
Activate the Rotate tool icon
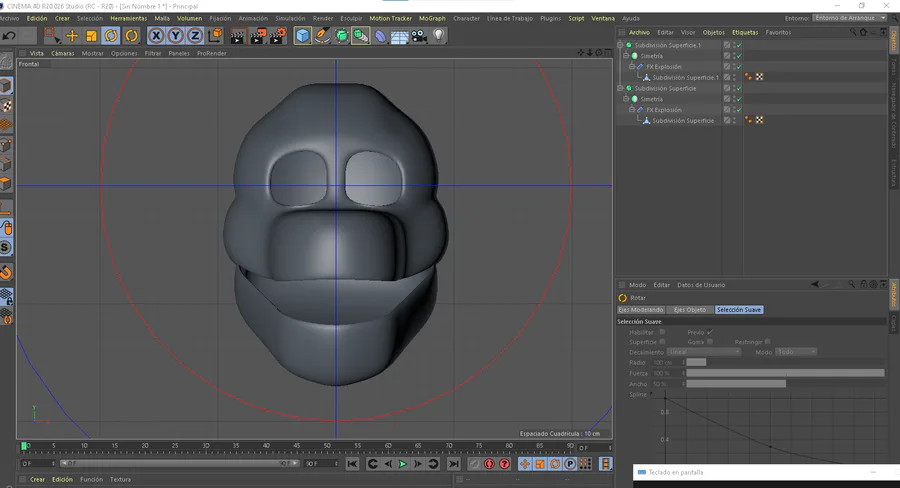tap(111, 36)
